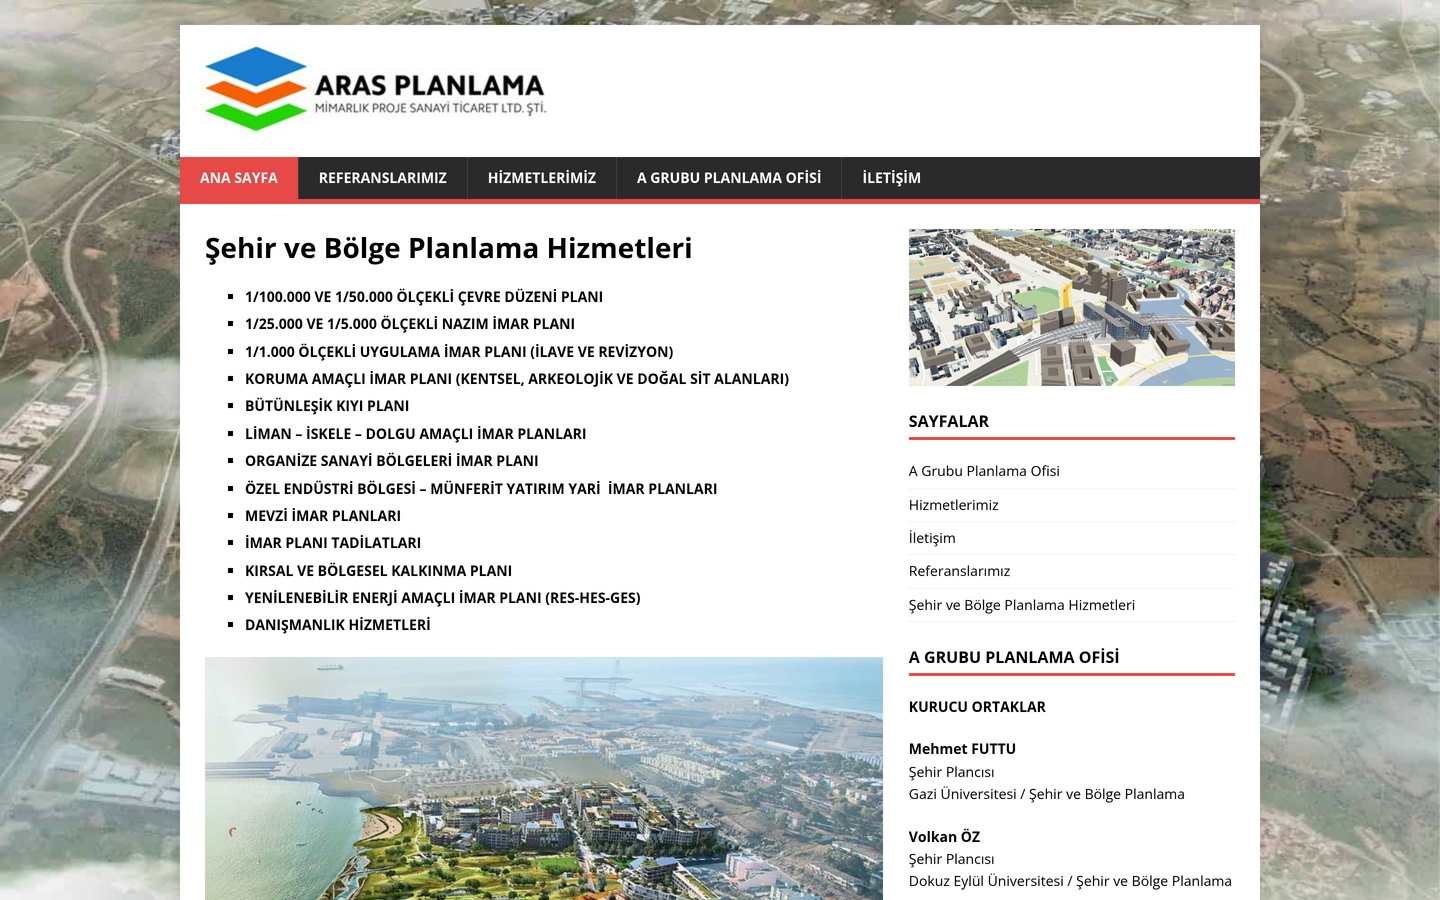Select Özel Endüstri Bölgesi list item
Viewport: 1440px width, 900px height.
coord(481,489)
